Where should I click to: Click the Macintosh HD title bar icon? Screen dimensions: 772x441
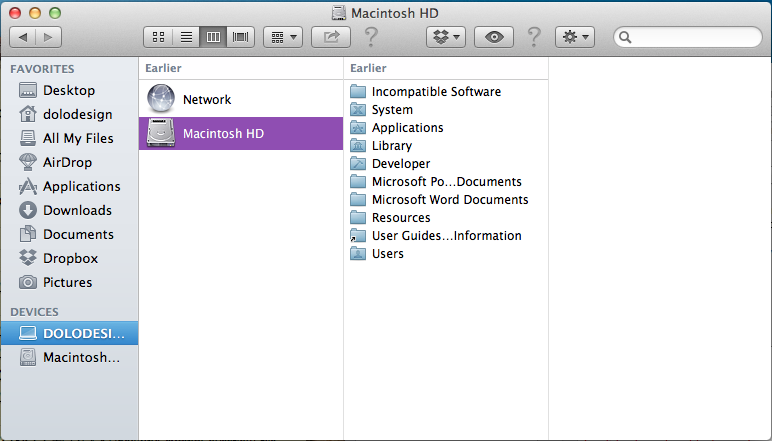[339, 13]
